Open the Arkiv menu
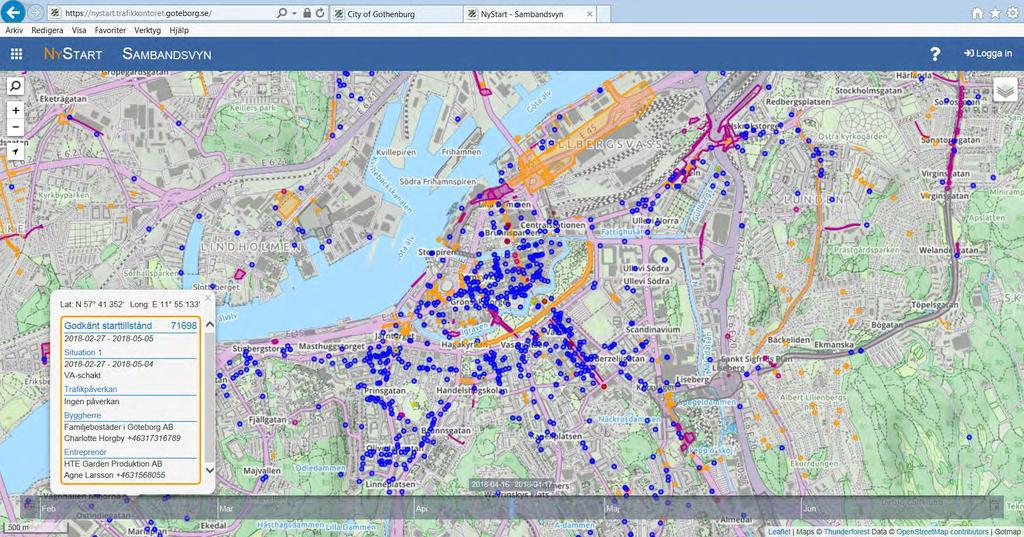The width and height of the screenshot is (1024, 537). pyautogui.click(x=14, y=30)
